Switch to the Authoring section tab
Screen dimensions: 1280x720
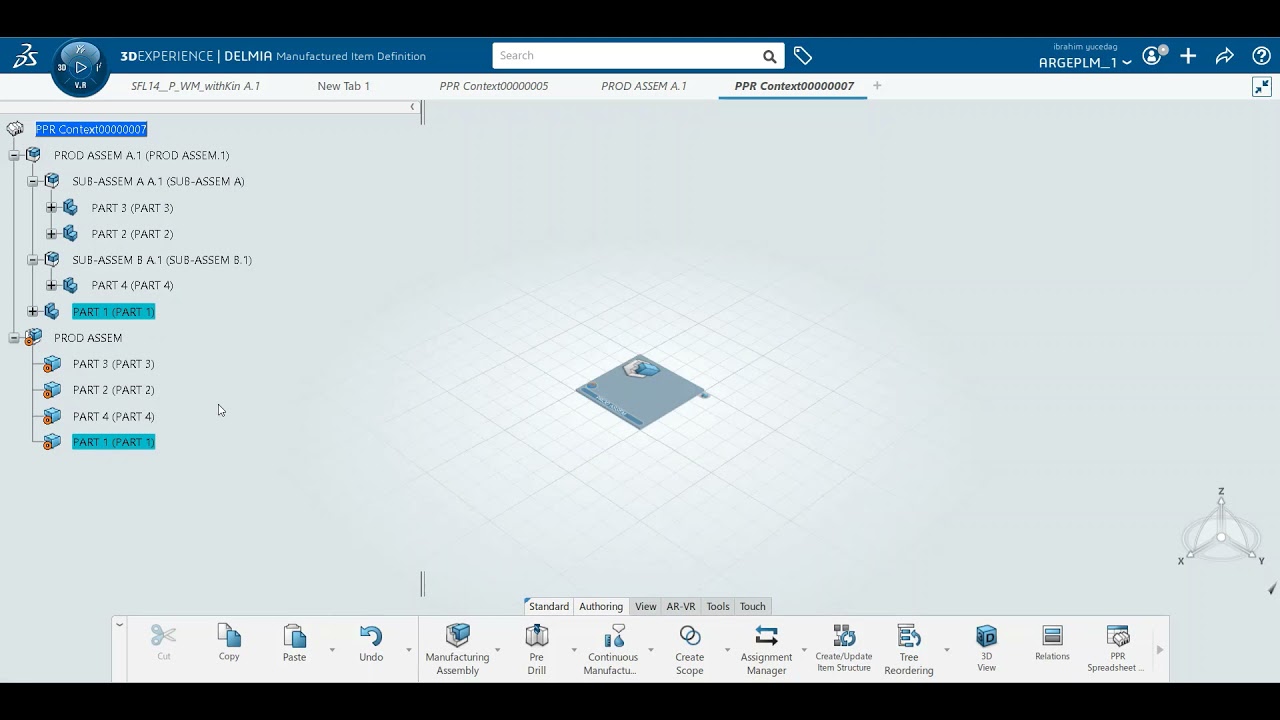(601, 606)
